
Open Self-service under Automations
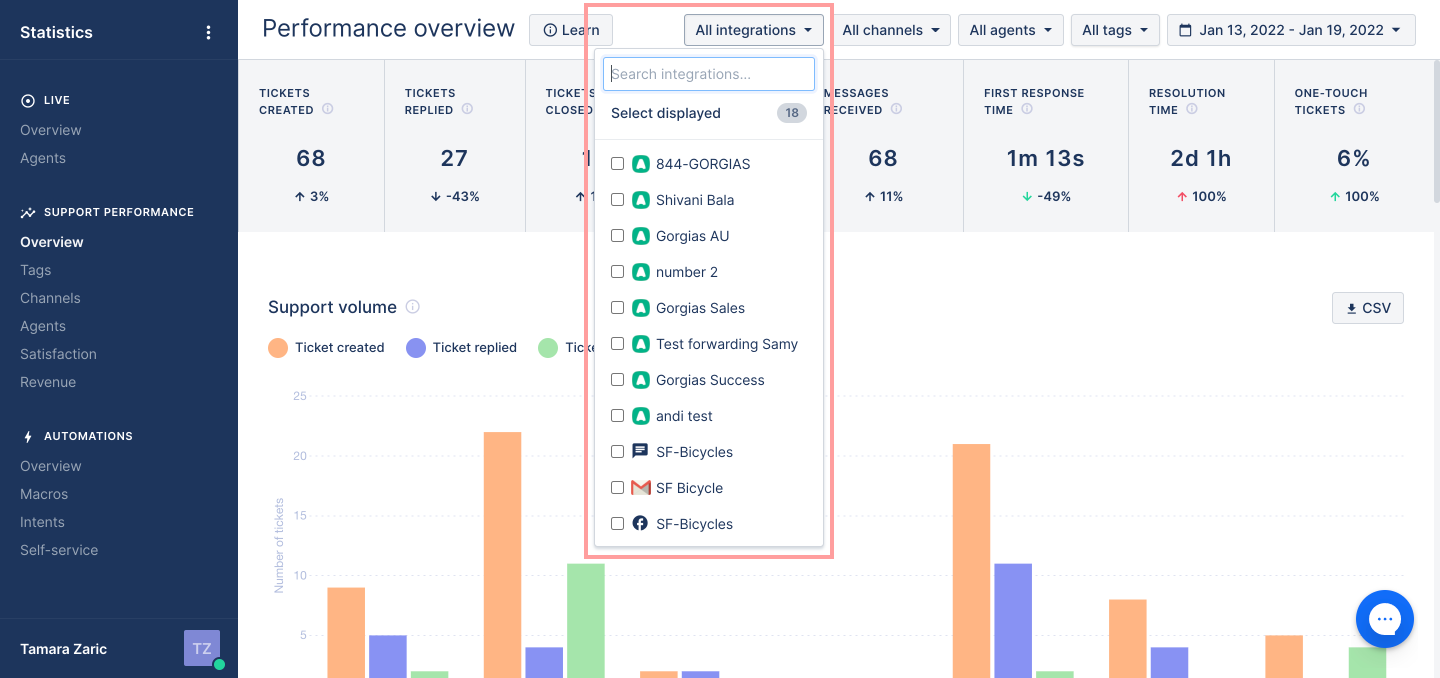[59, 550]
